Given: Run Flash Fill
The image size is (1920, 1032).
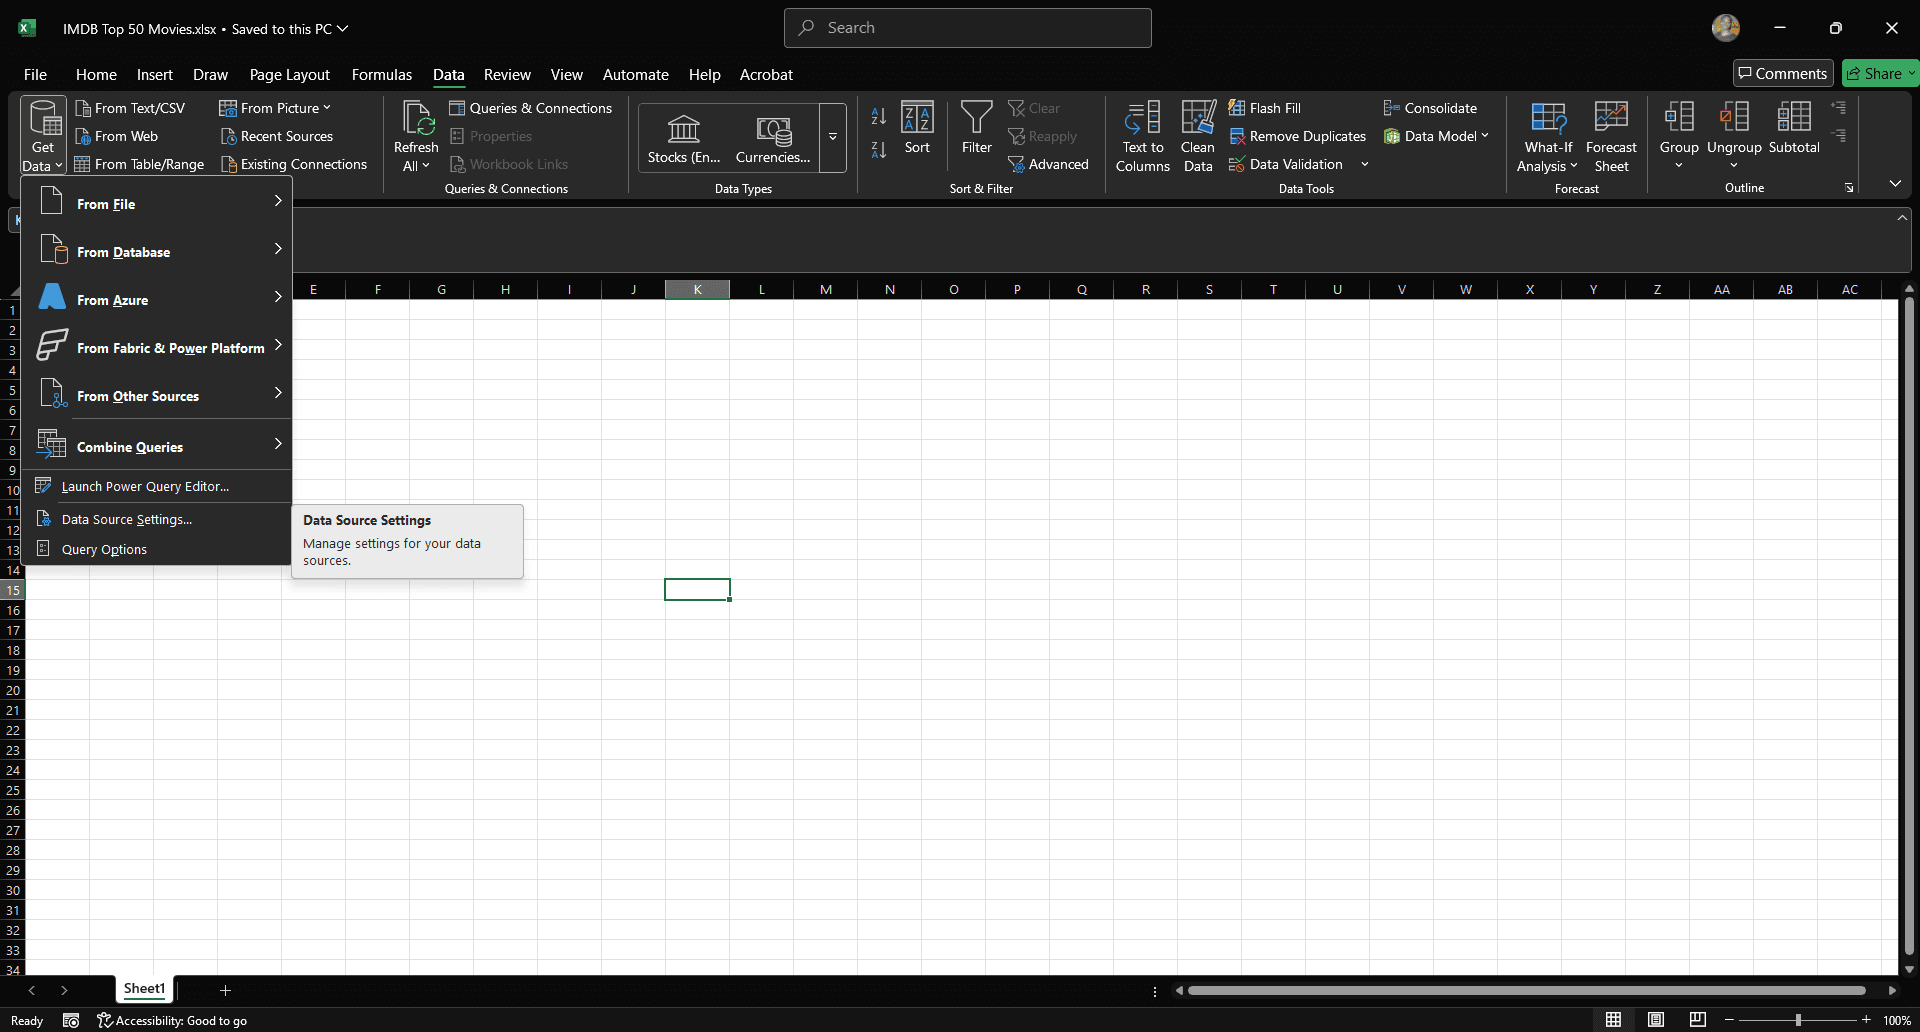Looking at the screenshot, I should pos(1265,108).
